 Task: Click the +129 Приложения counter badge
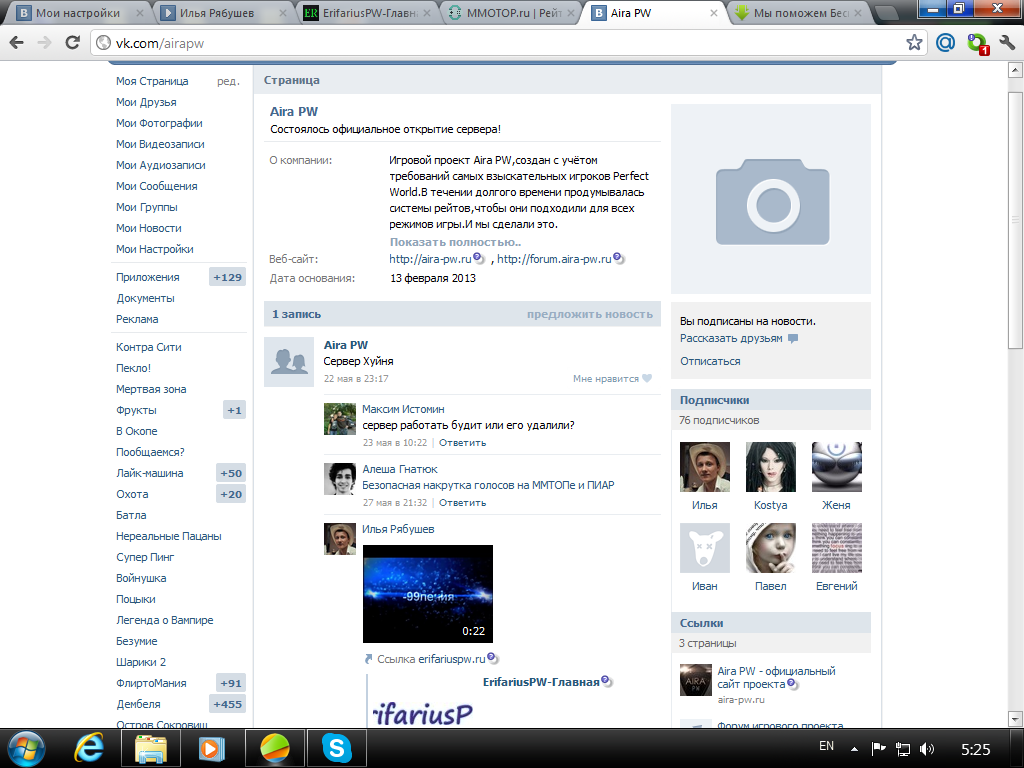227,278
